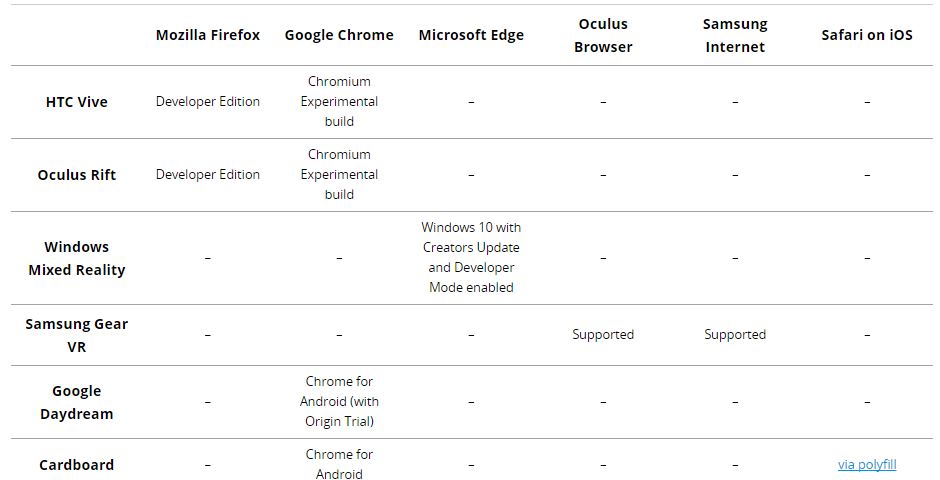Select the Samsung Gear VR row header
The width and height of the screenshot is (940, 480).
tap(77, 335)
